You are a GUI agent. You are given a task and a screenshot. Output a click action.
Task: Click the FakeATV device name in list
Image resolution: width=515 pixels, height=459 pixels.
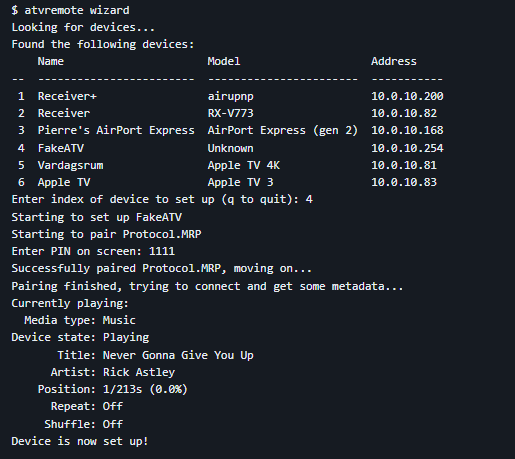61,148
